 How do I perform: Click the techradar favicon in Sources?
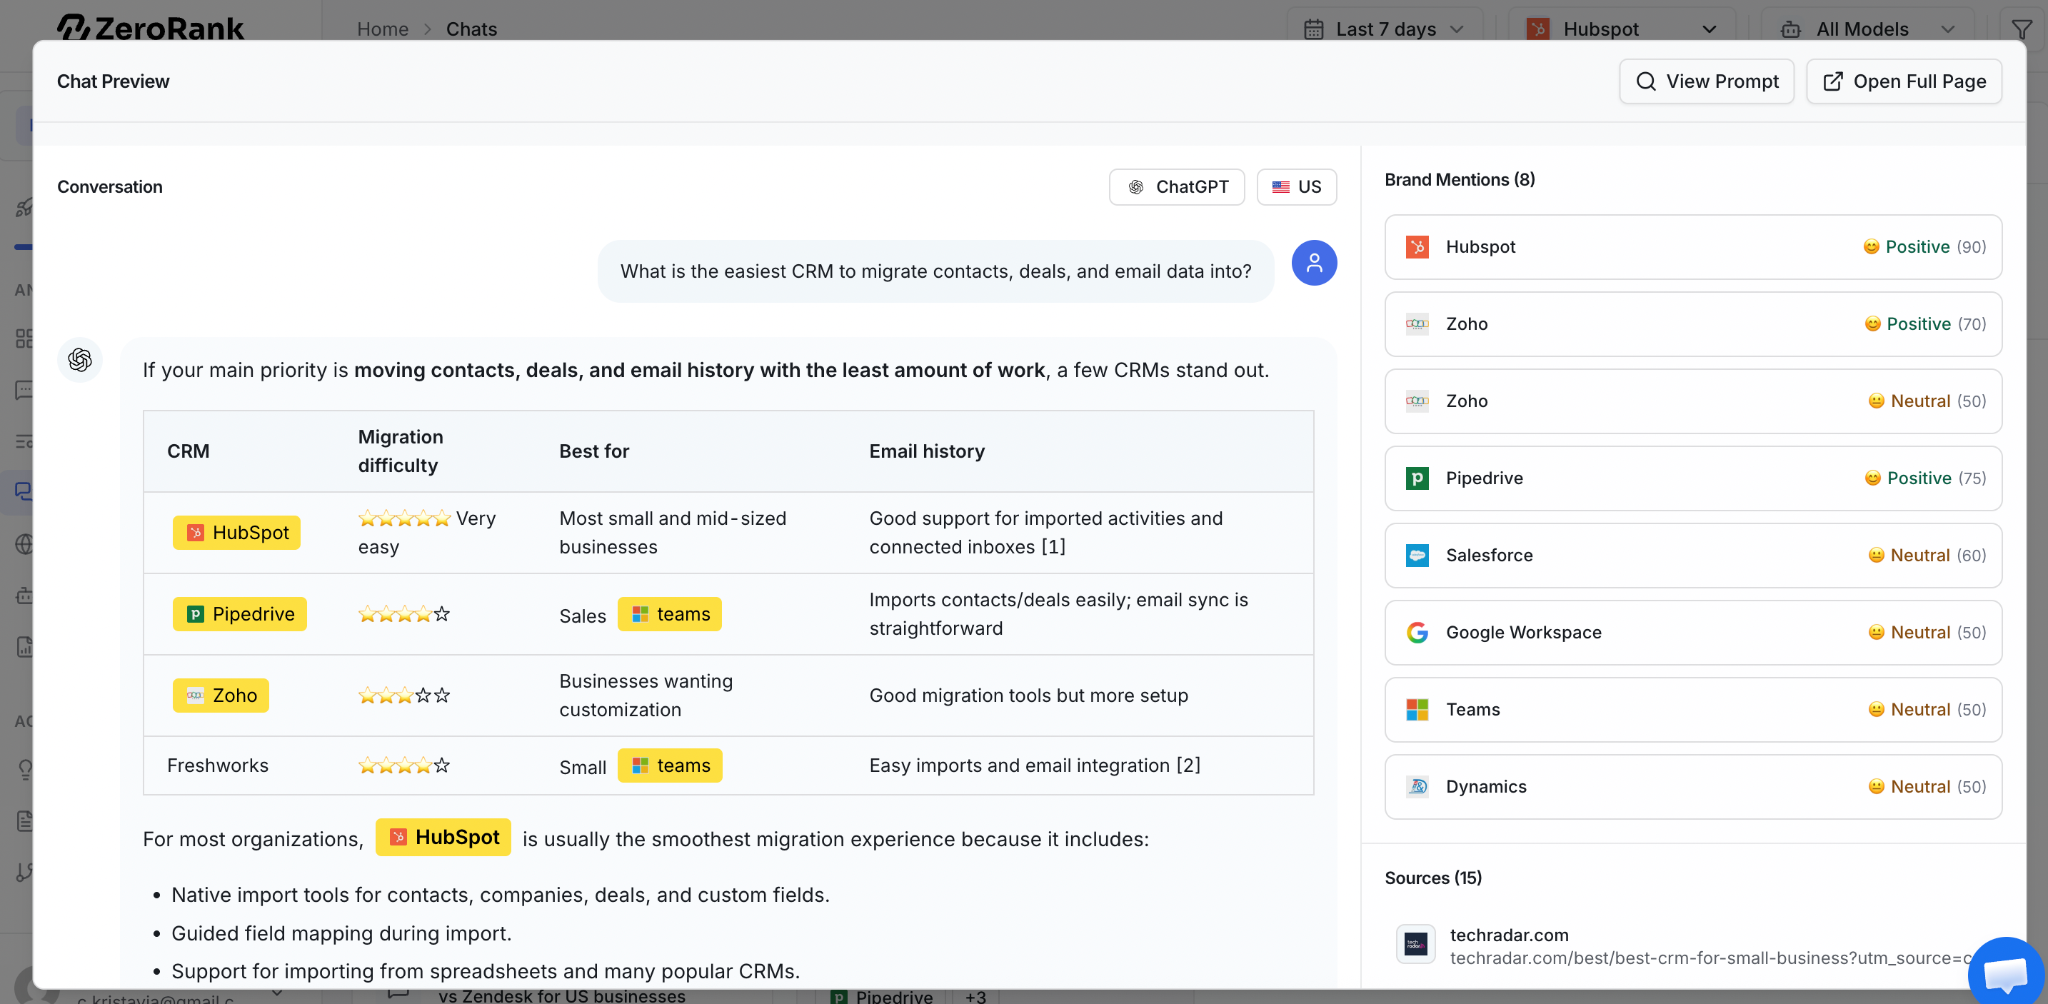tap(1416, 944)
